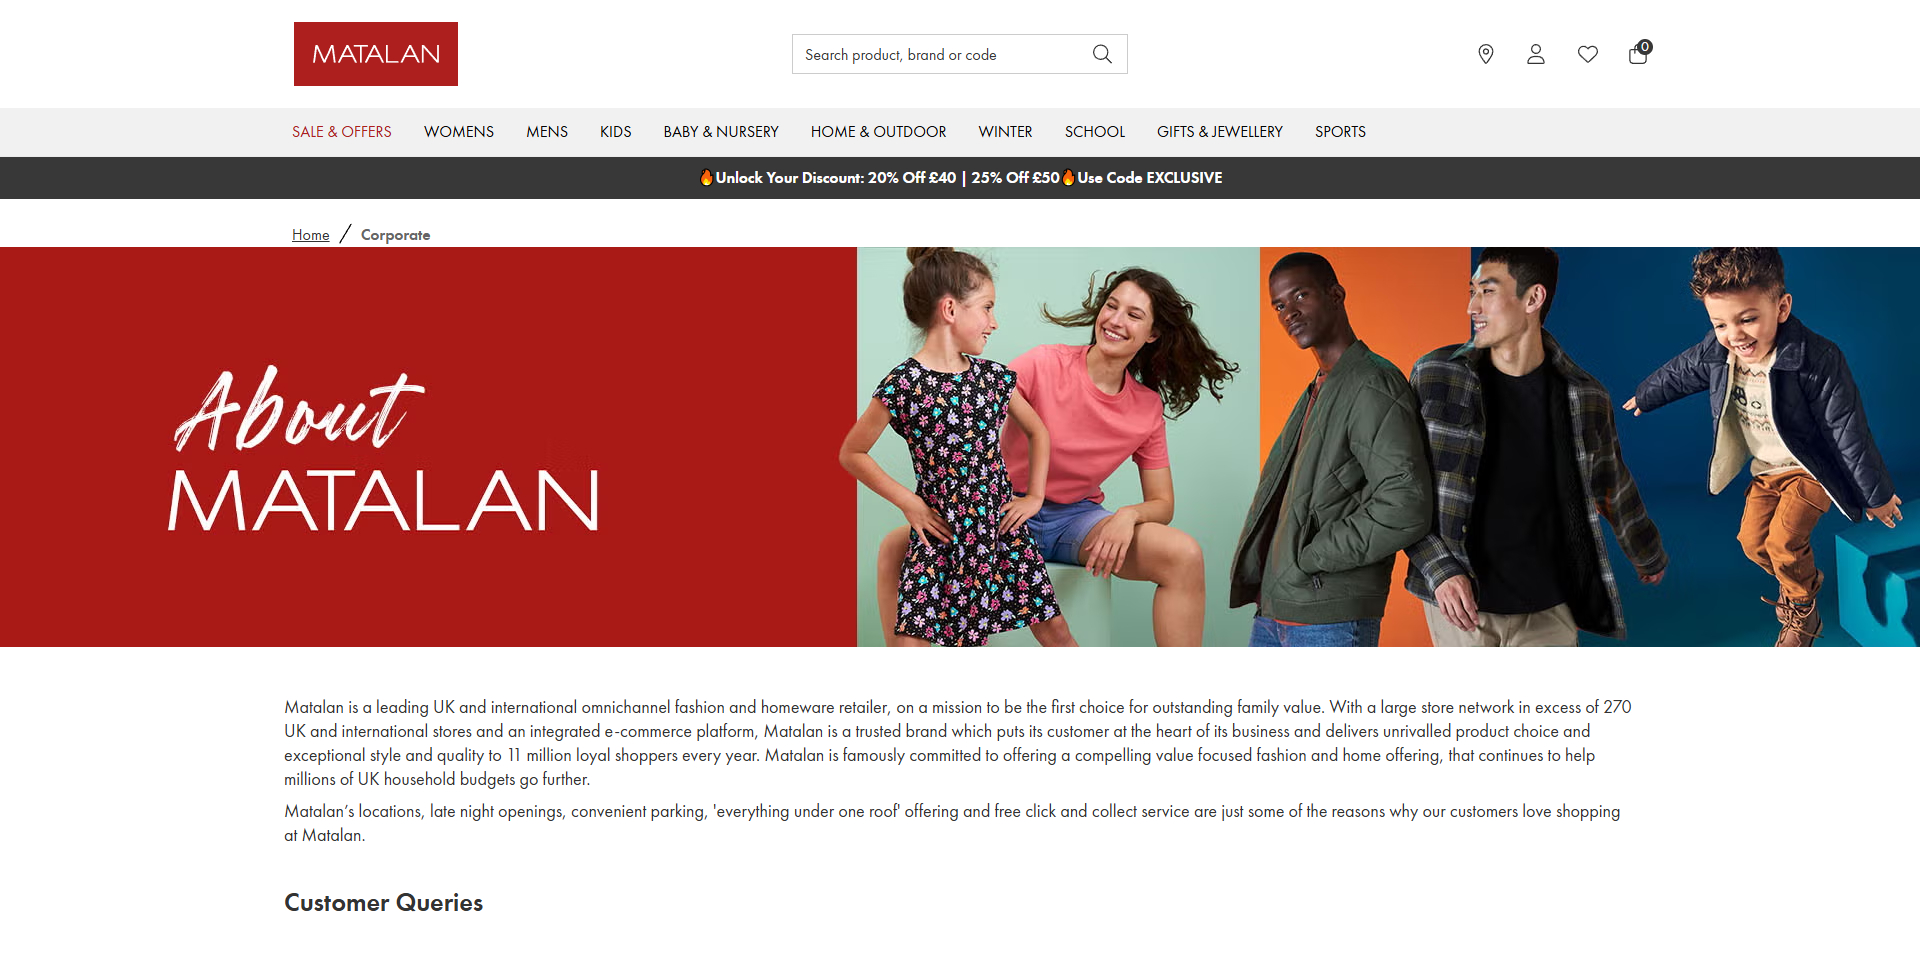
Task: Browse the SPORTS category
Action: [x=1340, y=131]
